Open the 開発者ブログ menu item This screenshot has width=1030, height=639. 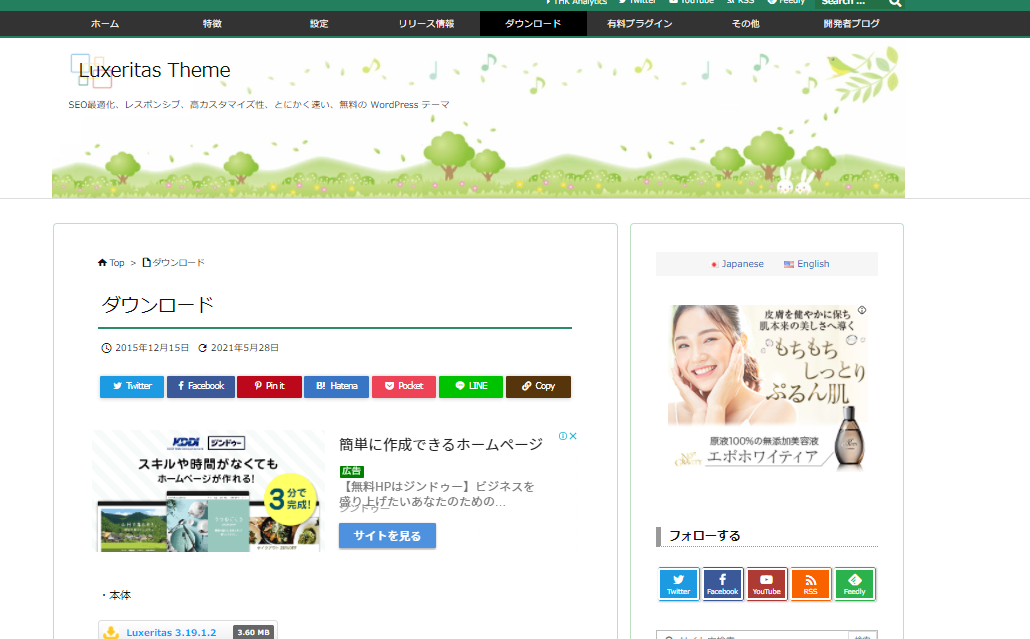[852, 24]
